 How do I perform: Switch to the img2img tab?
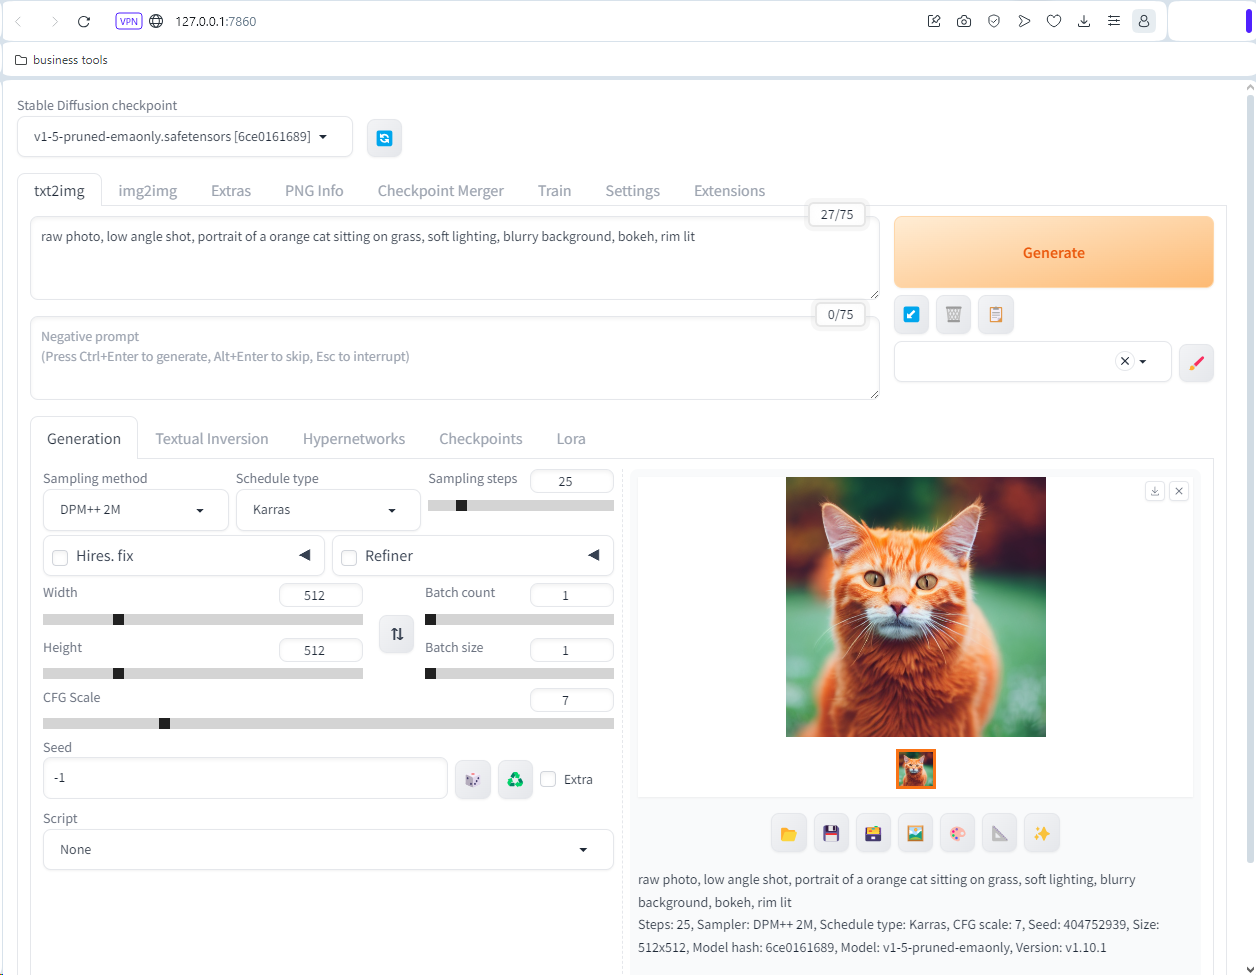click(148, 191)
